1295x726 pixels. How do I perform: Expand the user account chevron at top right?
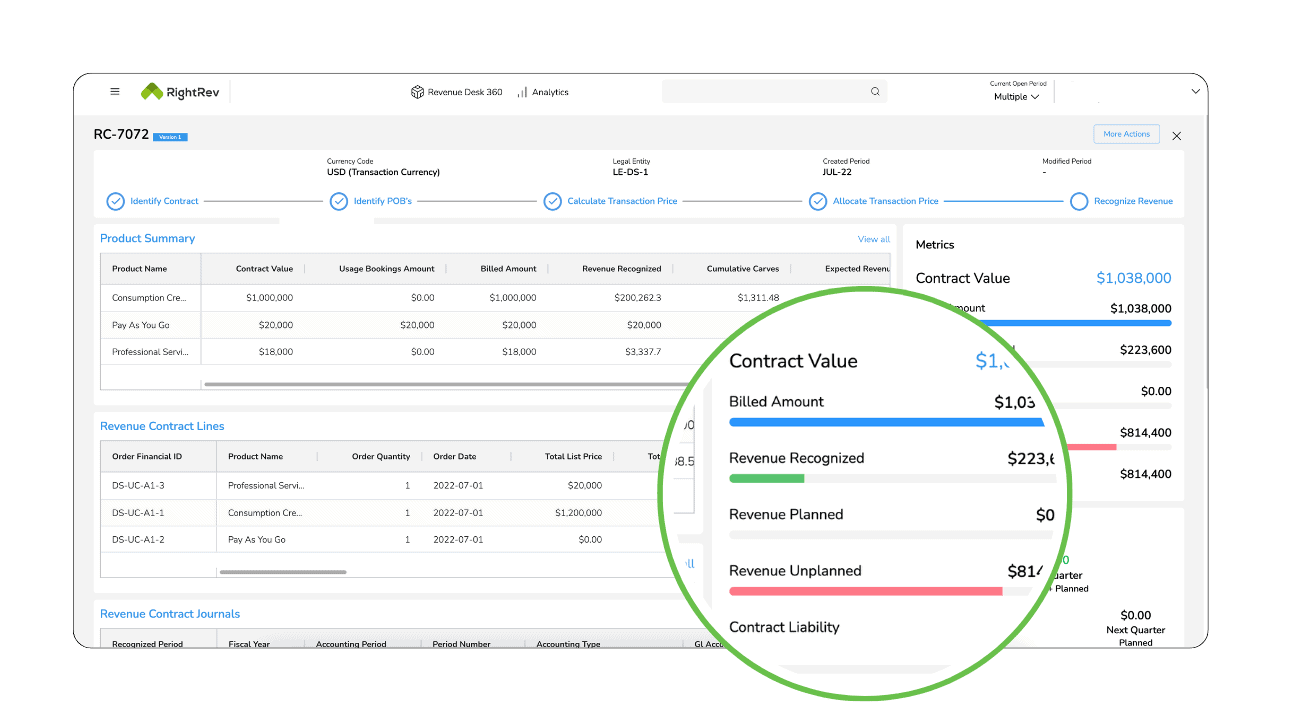coord(1195,92)
